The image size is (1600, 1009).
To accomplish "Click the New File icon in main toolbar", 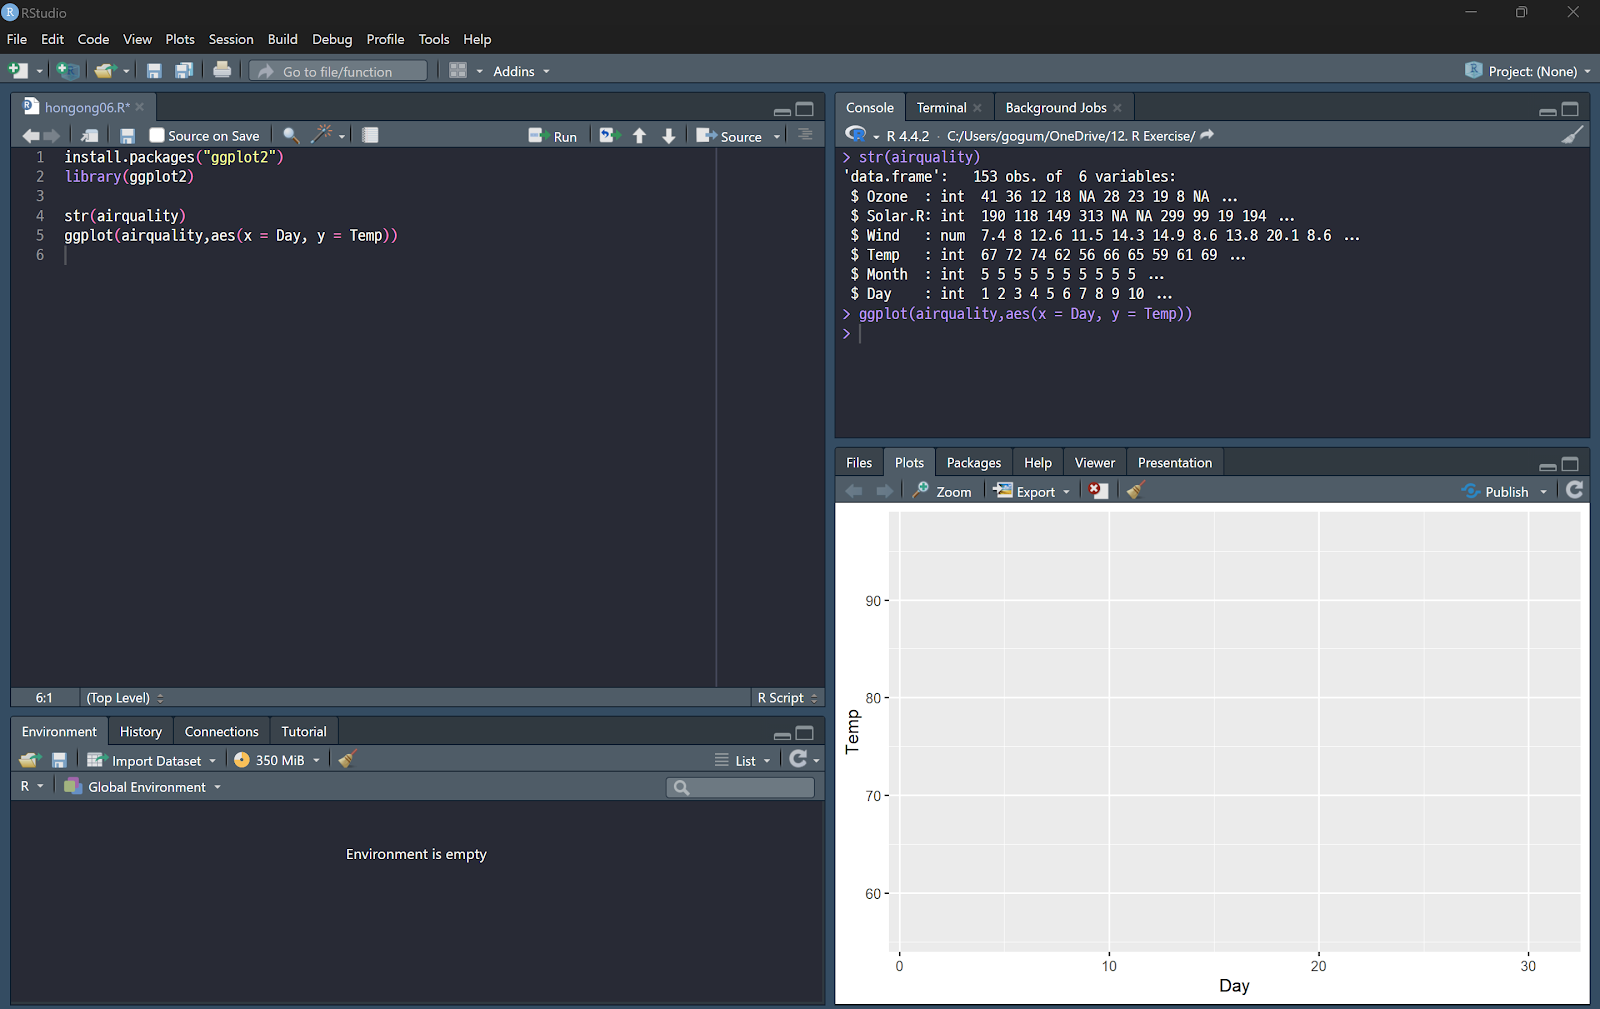I will [18, 71].
